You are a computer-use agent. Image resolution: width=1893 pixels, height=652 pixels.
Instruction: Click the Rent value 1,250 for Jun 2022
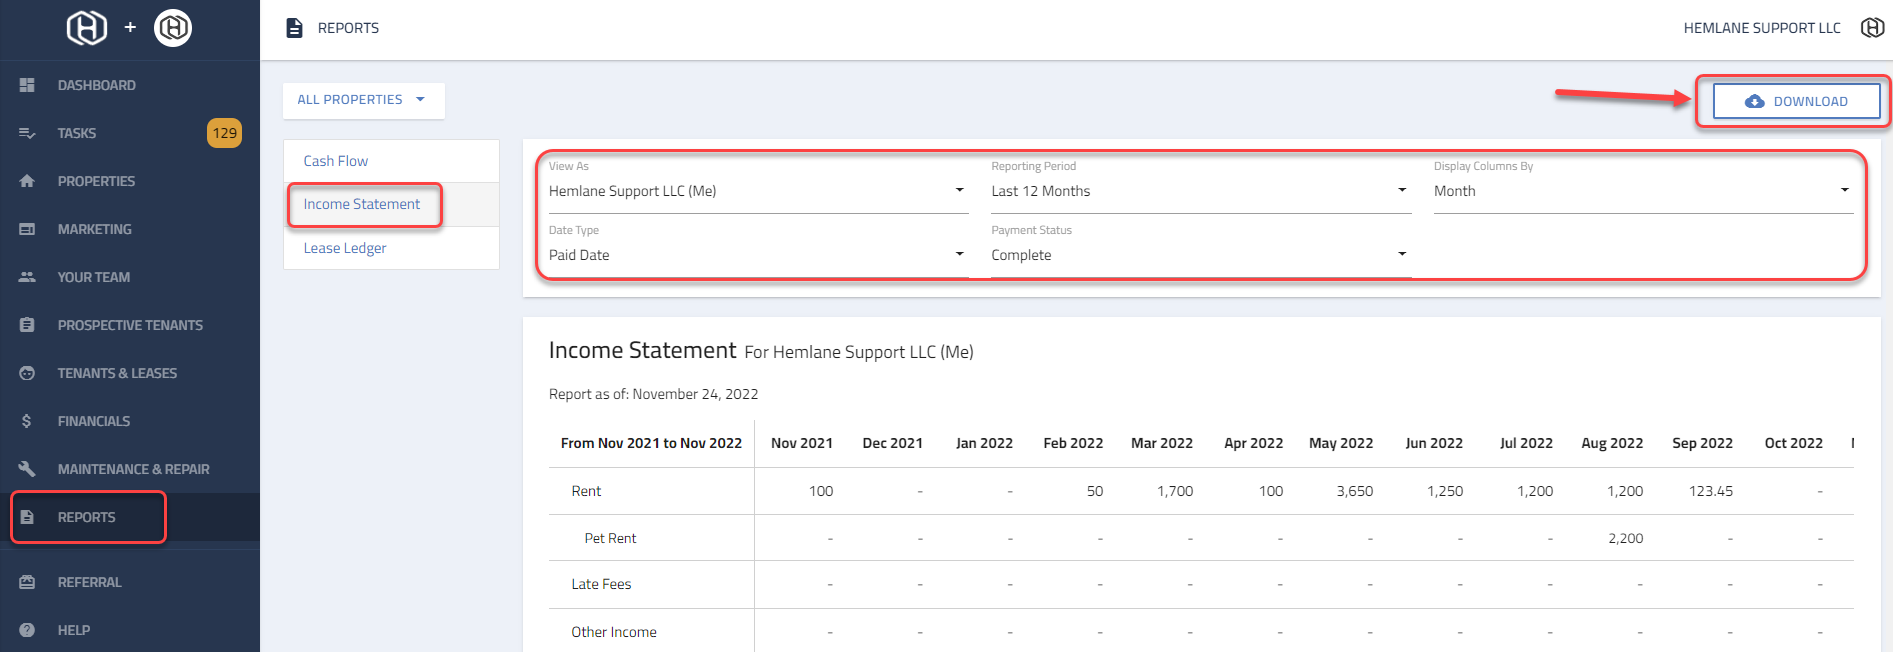[1445, 491]
